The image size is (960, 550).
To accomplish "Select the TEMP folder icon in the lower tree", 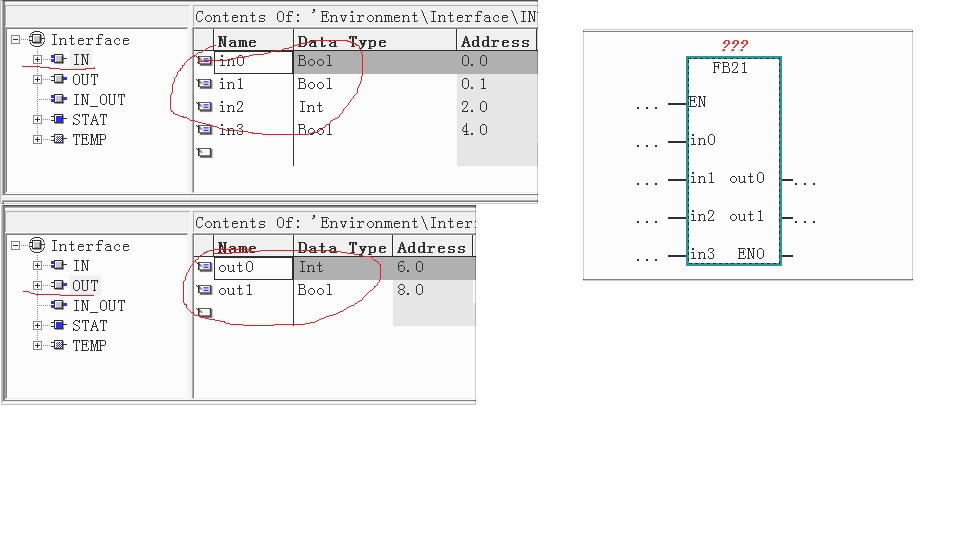I will click(x=59, y=345).
